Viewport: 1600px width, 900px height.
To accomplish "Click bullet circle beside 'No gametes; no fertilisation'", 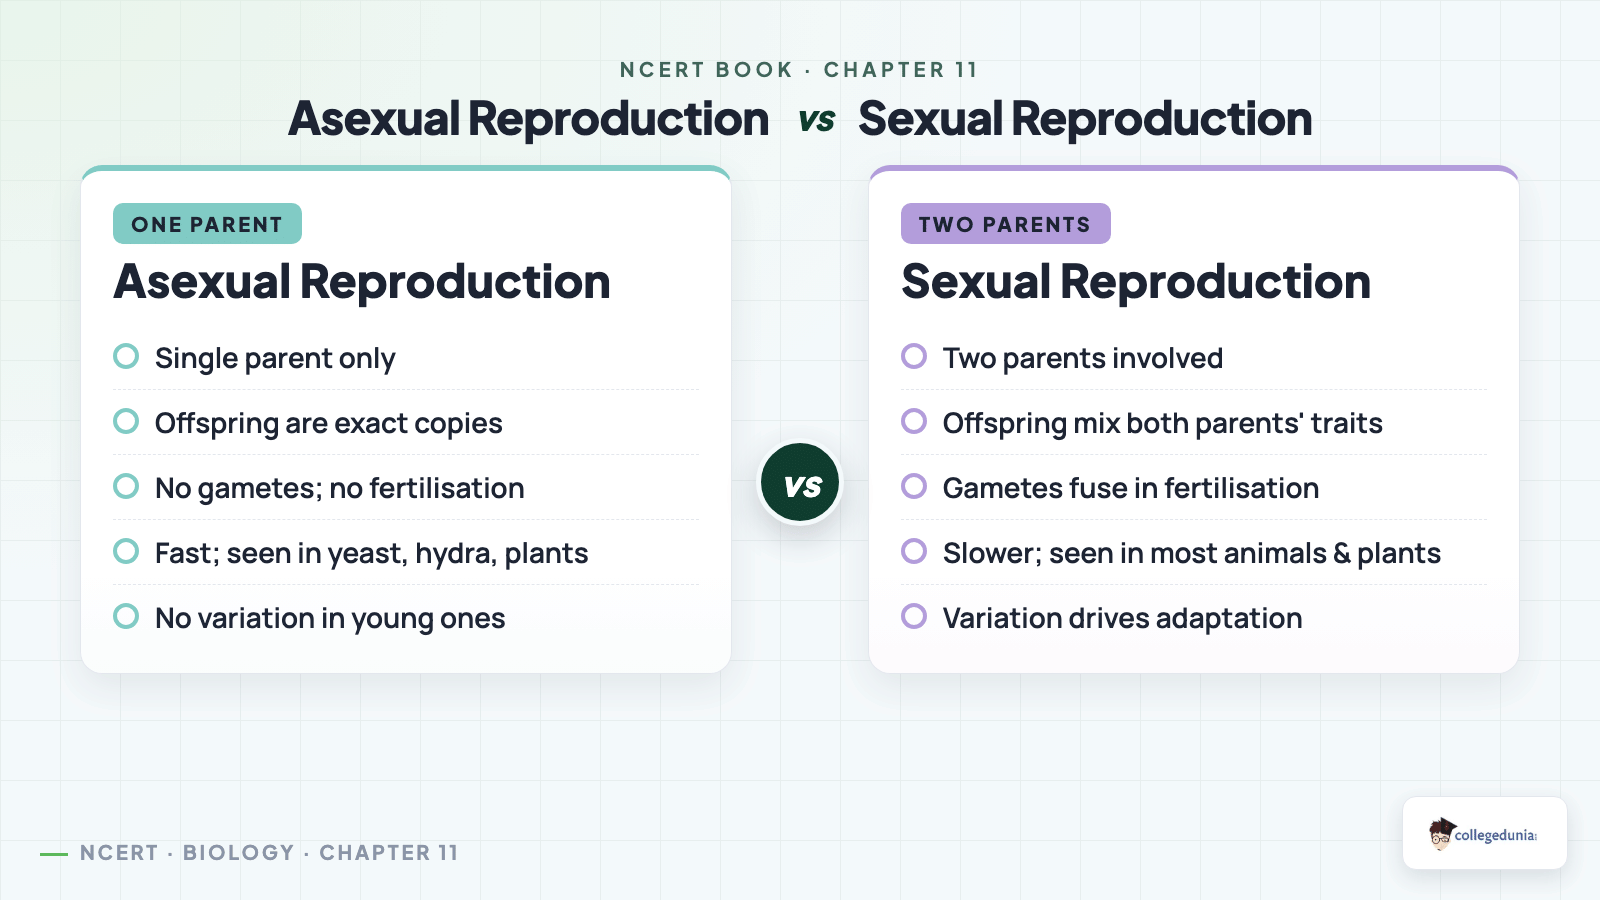I will [x=126, y=486].
